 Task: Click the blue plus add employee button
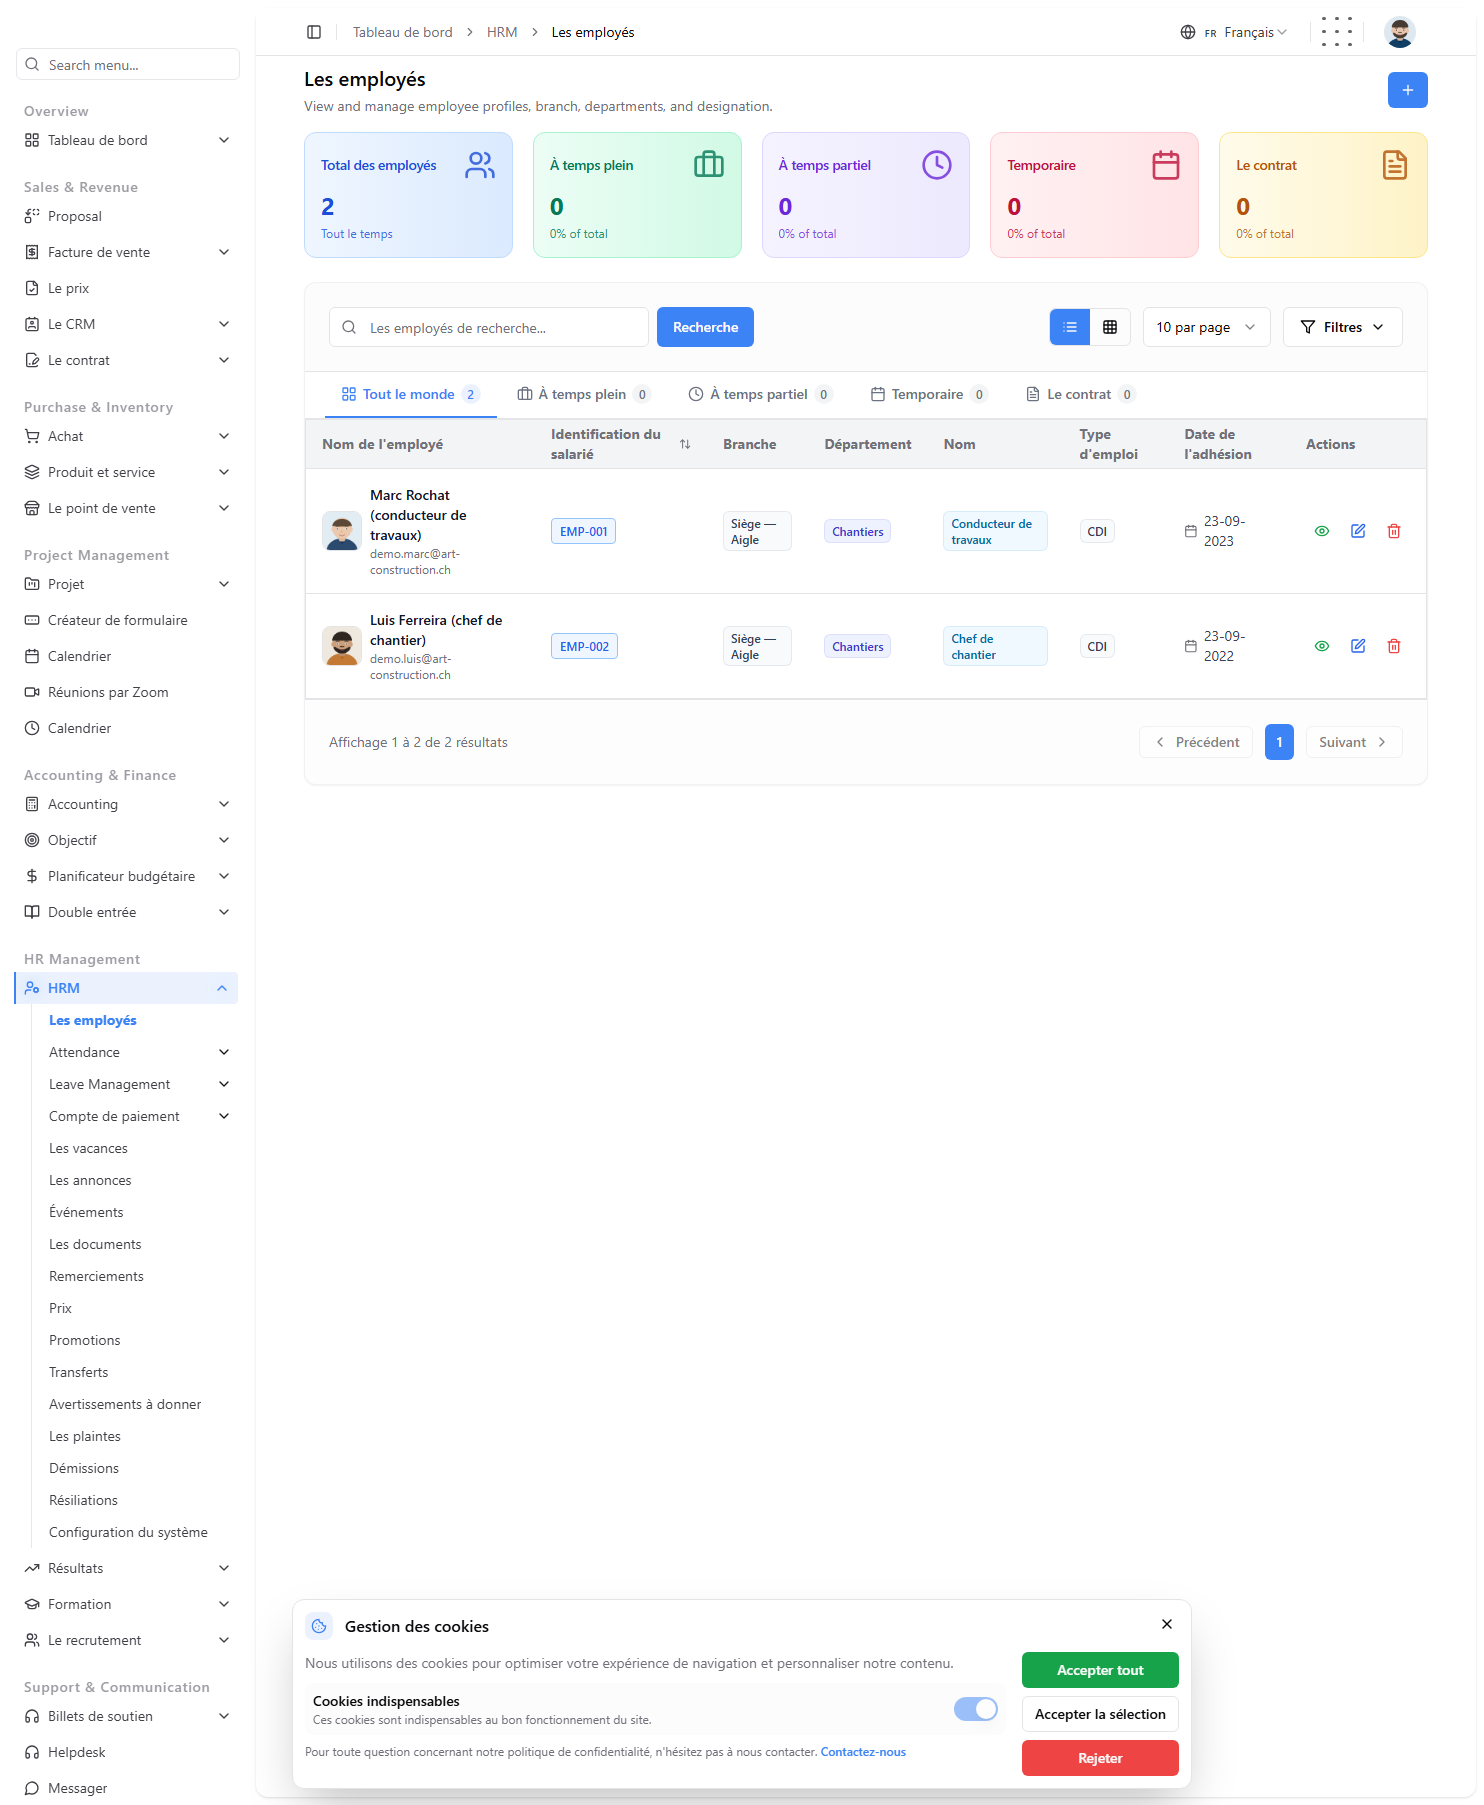[x=1407, y=90]
